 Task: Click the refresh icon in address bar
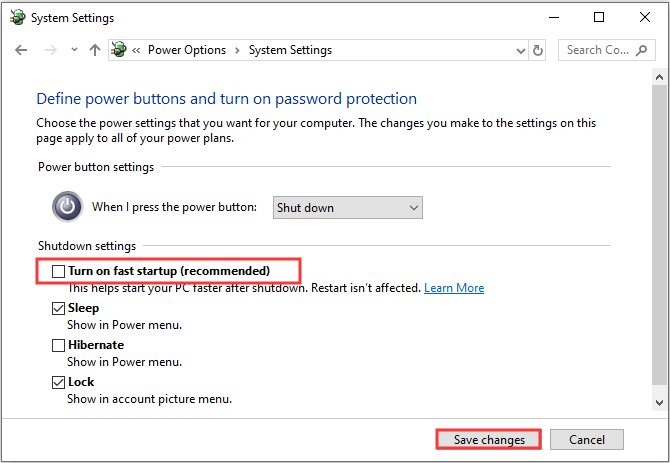[539, 50]
